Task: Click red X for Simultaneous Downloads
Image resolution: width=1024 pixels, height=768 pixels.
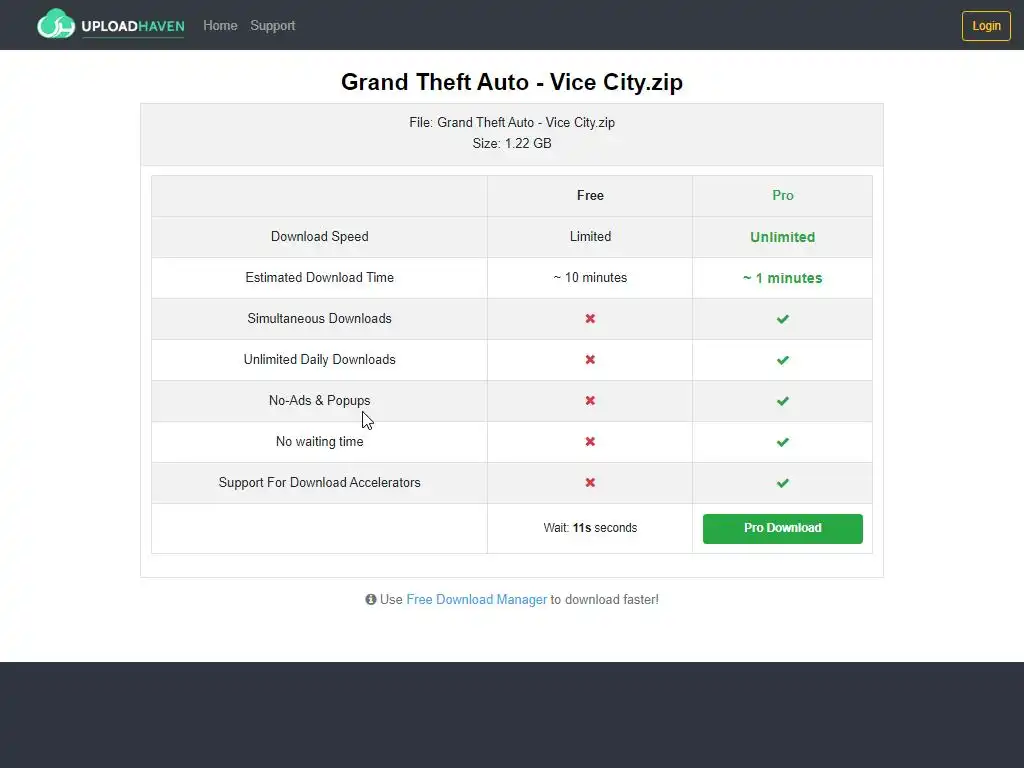Action: [590, 319]
